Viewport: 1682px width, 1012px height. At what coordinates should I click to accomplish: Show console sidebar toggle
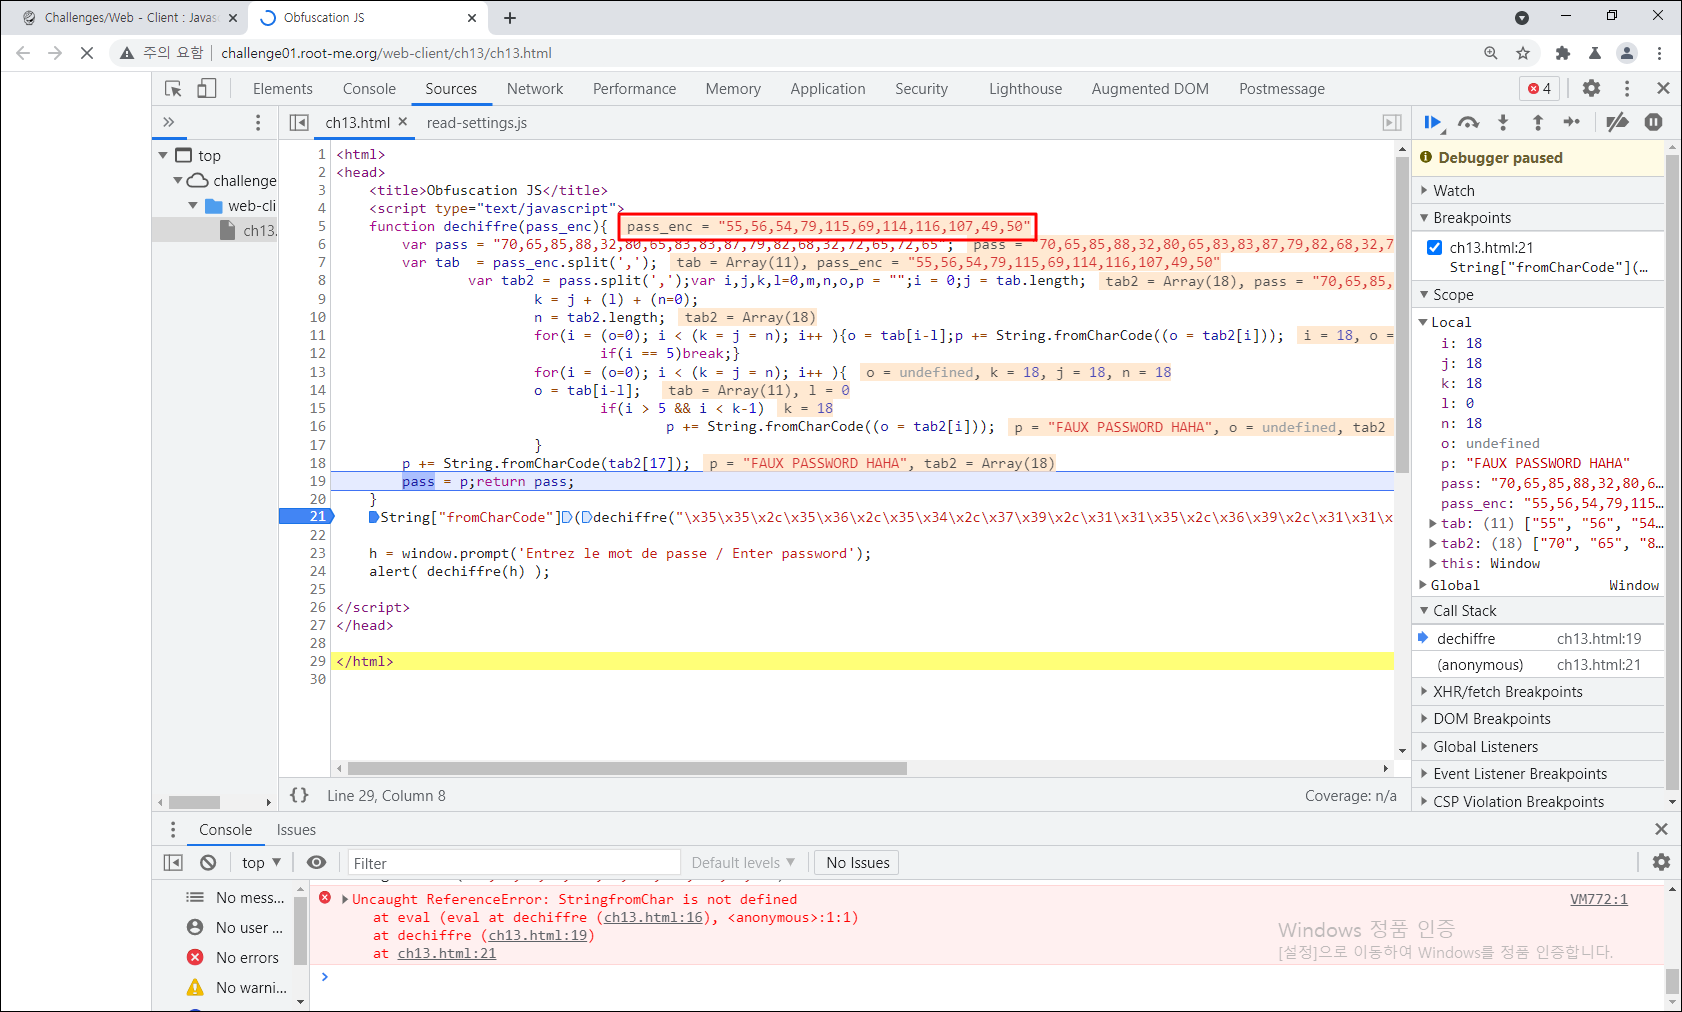pos(173,862)
